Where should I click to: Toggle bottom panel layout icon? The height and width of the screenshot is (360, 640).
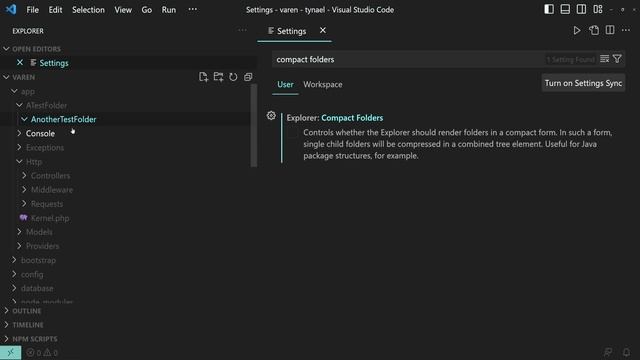[x=565, y=9]
